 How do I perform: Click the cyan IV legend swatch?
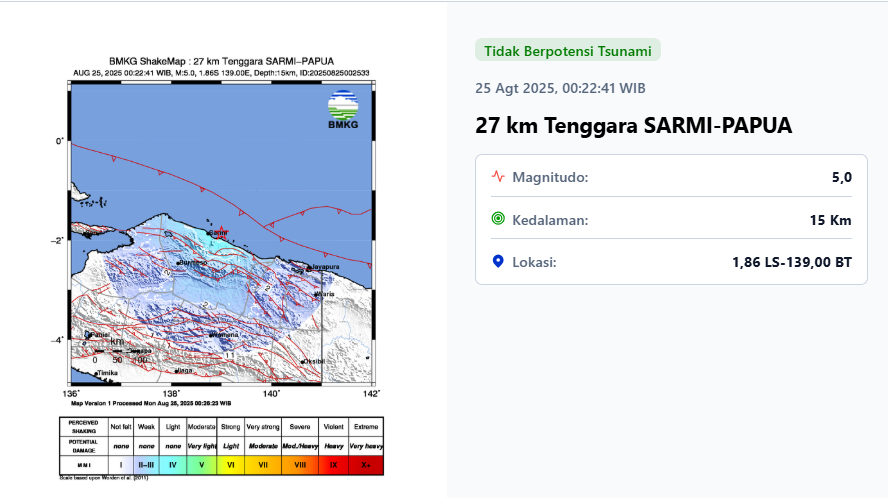tap(173, 465)
